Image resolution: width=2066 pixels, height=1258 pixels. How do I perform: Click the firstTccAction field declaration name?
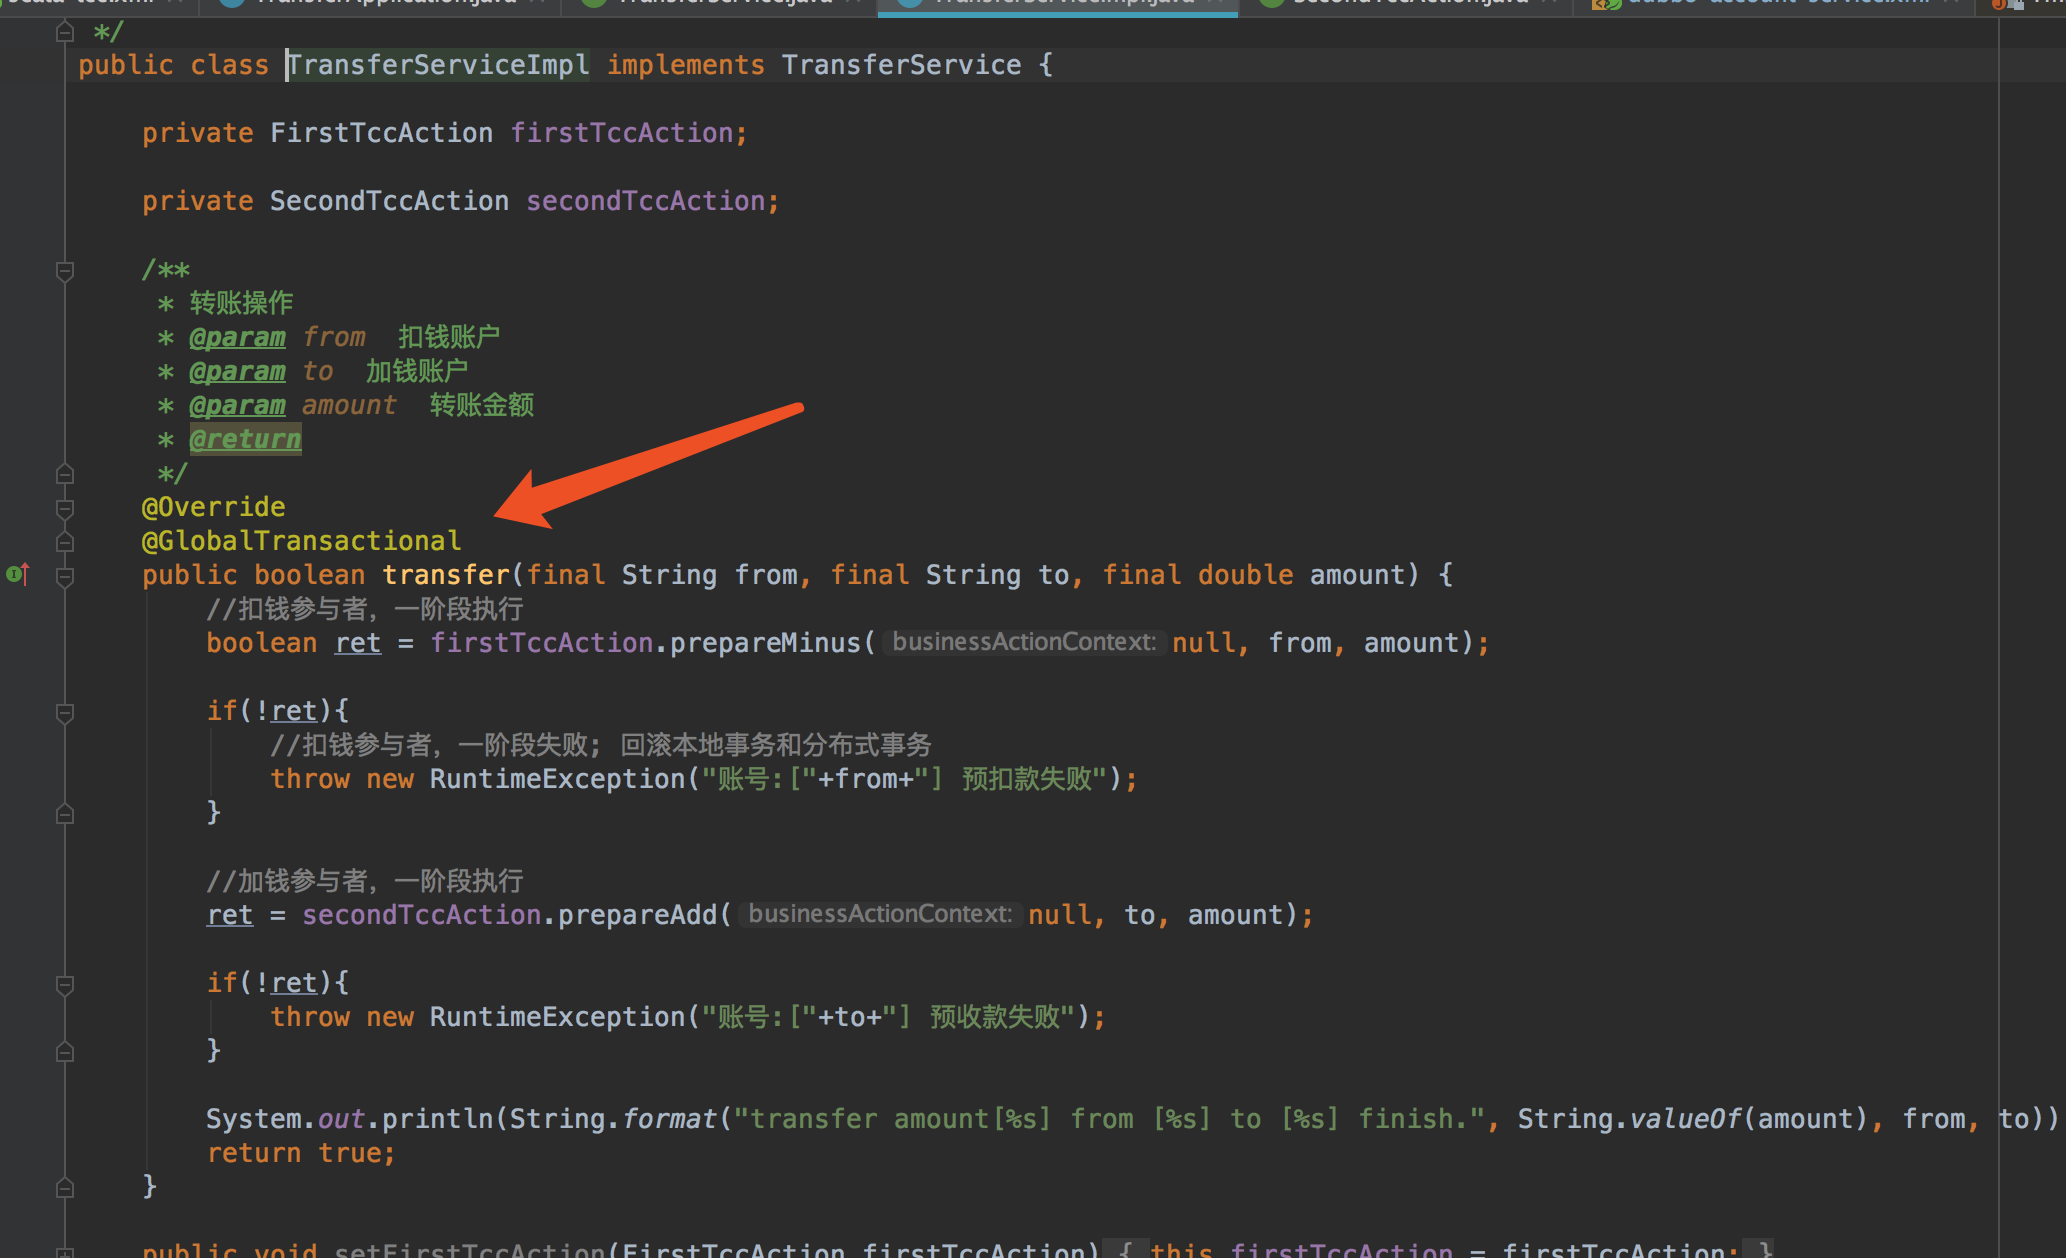622,133
